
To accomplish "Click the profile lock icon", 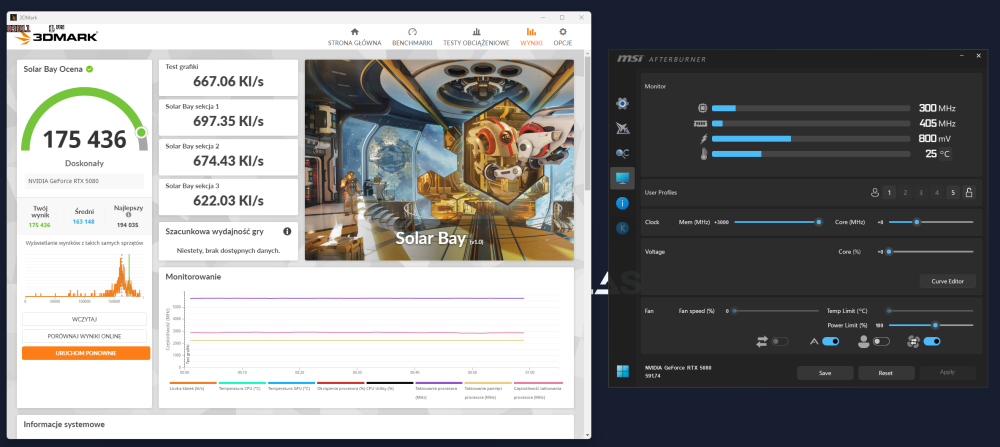I will pyautogui.click(x=968, y=192).
